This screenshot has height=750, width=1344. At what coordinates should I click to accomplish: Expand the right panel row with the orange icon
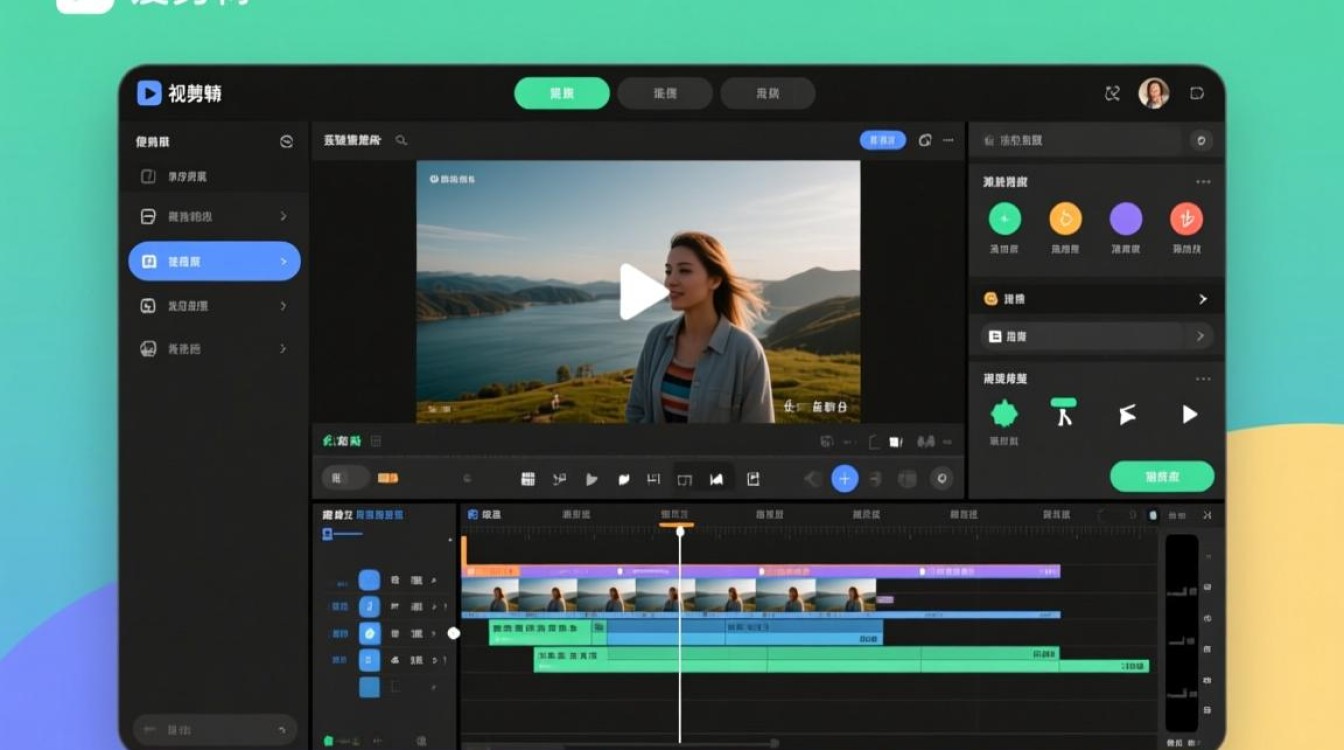tap(1097, 299)
